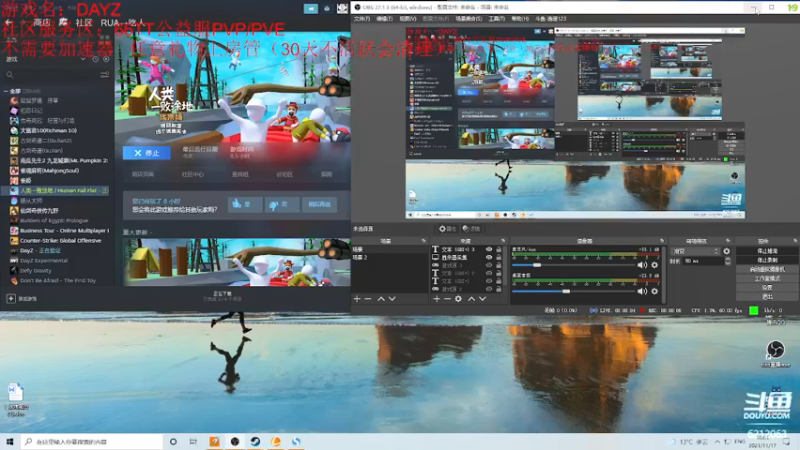The width and height of the screenshot is (800, 450).
Task: Click 工作室模式 studio mode button
Action: click(767, 279)
